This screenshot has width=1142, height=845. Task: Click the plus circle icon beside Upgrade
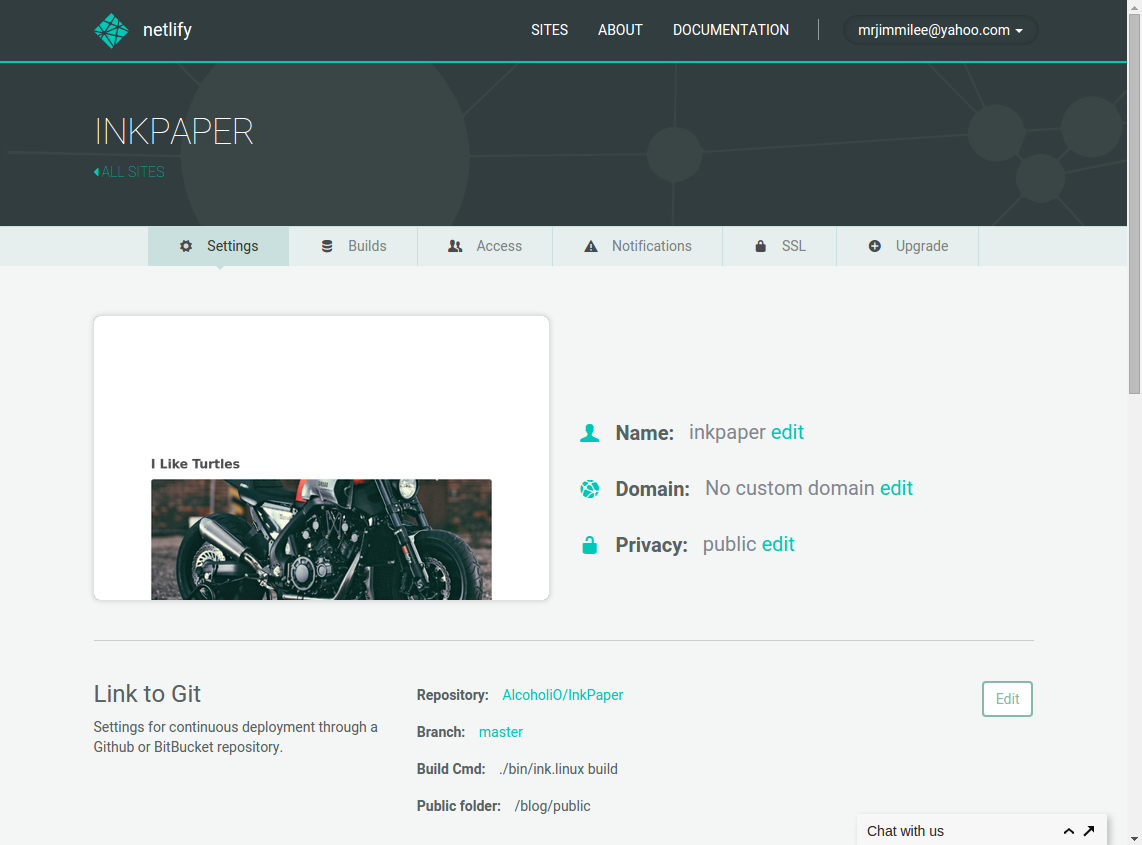coord(875,246)
